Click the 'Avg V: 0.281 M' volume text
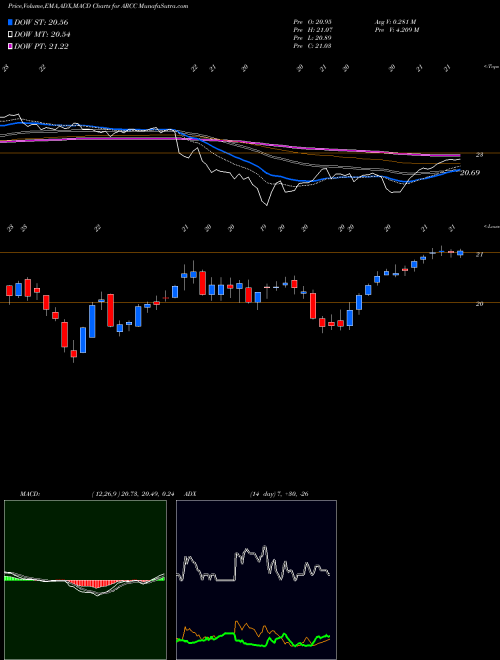Image resolution: width=500 pixels, height=660 pixels. coord(395,21)
